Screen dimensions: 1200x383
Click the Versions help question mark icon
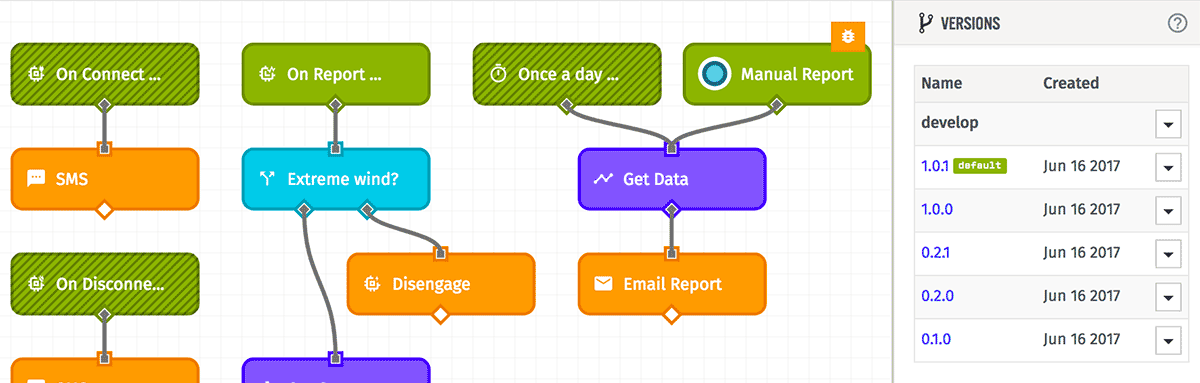(1177, 24)
